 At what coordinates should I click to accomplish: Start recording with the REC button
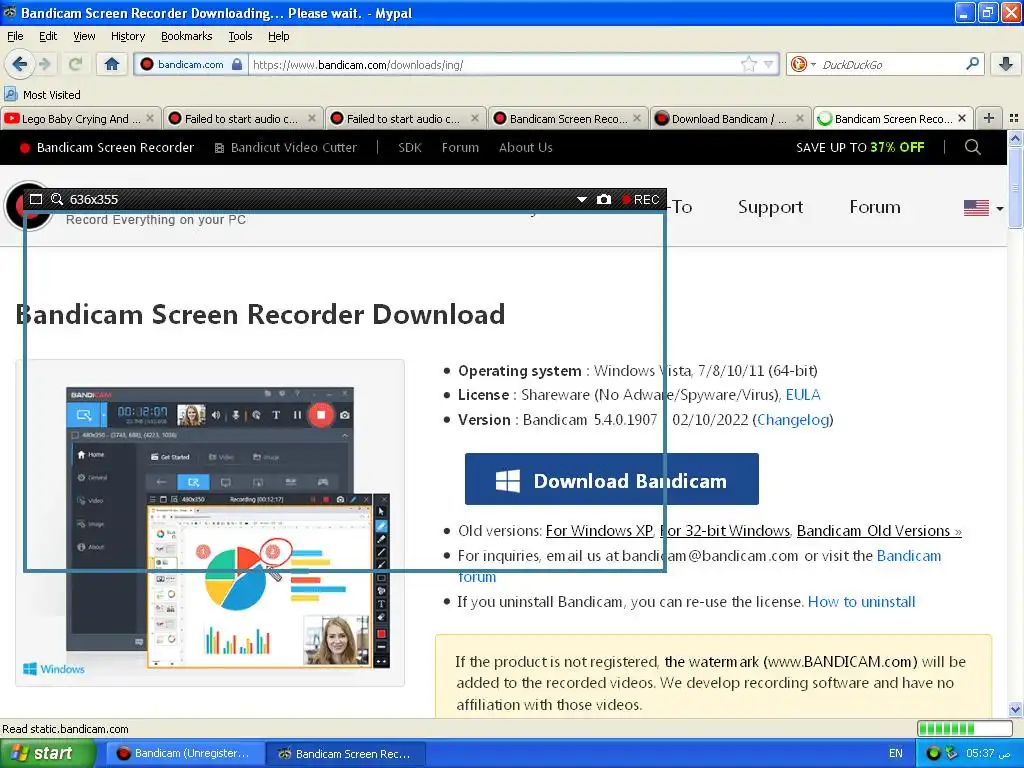(x=641, y=199)
